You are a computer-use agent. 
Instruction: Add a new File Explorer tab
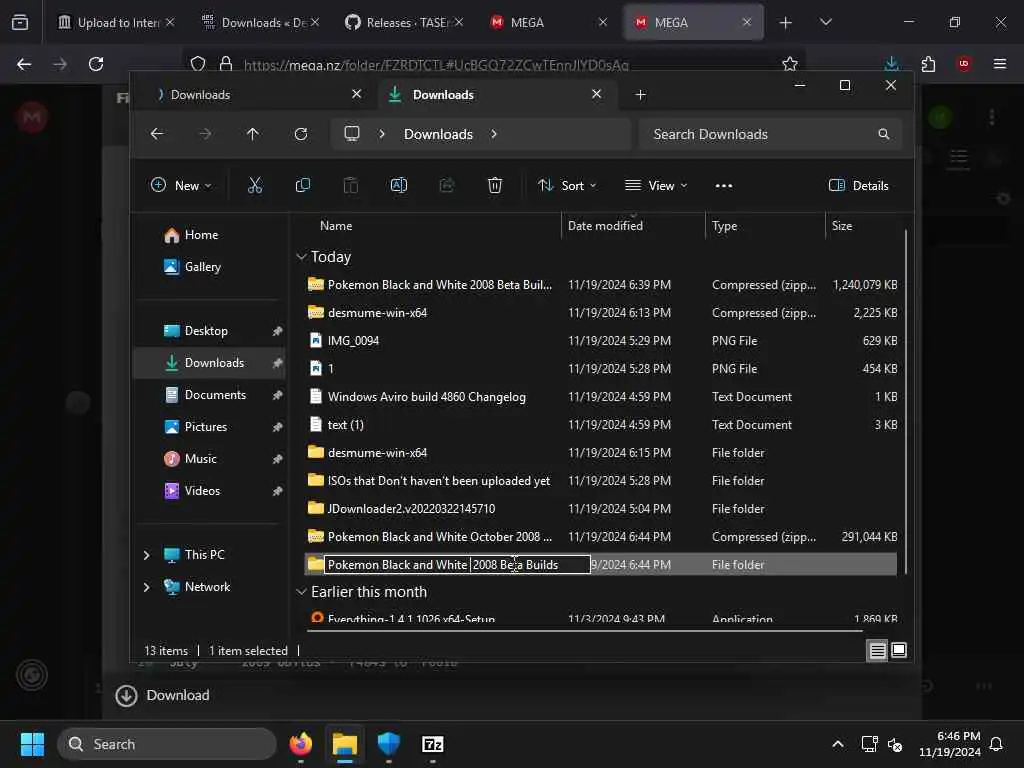click(641, 95)
